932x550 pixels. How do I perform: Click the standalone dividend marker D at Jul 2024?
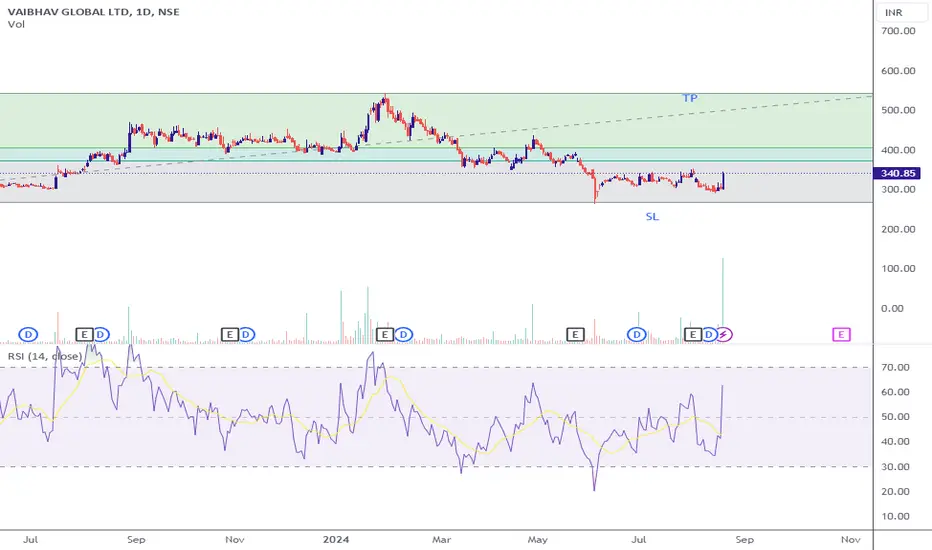[x=637, y=335]
